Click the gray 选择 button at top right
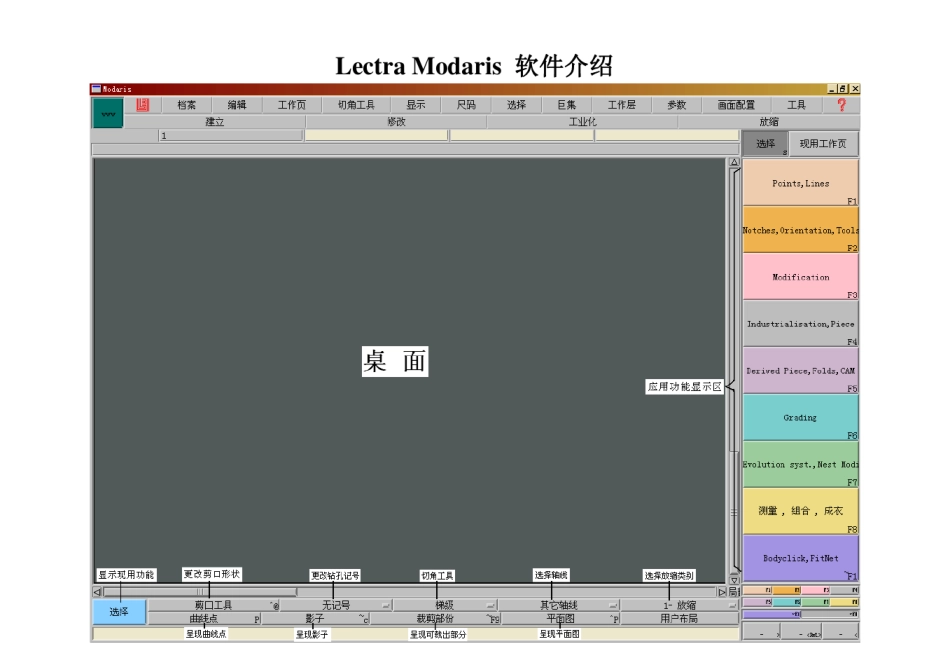This screenshot has width=950, height=672. (x=765, y=144)
